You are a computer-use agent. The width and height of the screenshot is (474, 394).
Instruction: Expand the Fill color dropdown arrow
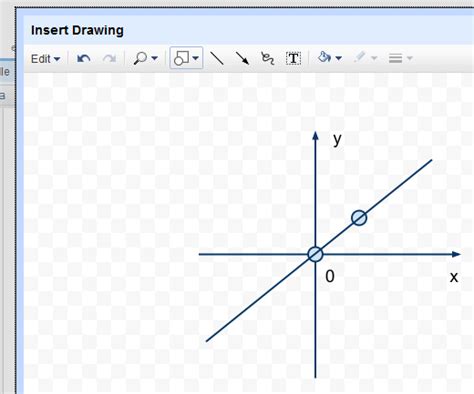pos(339,58)
